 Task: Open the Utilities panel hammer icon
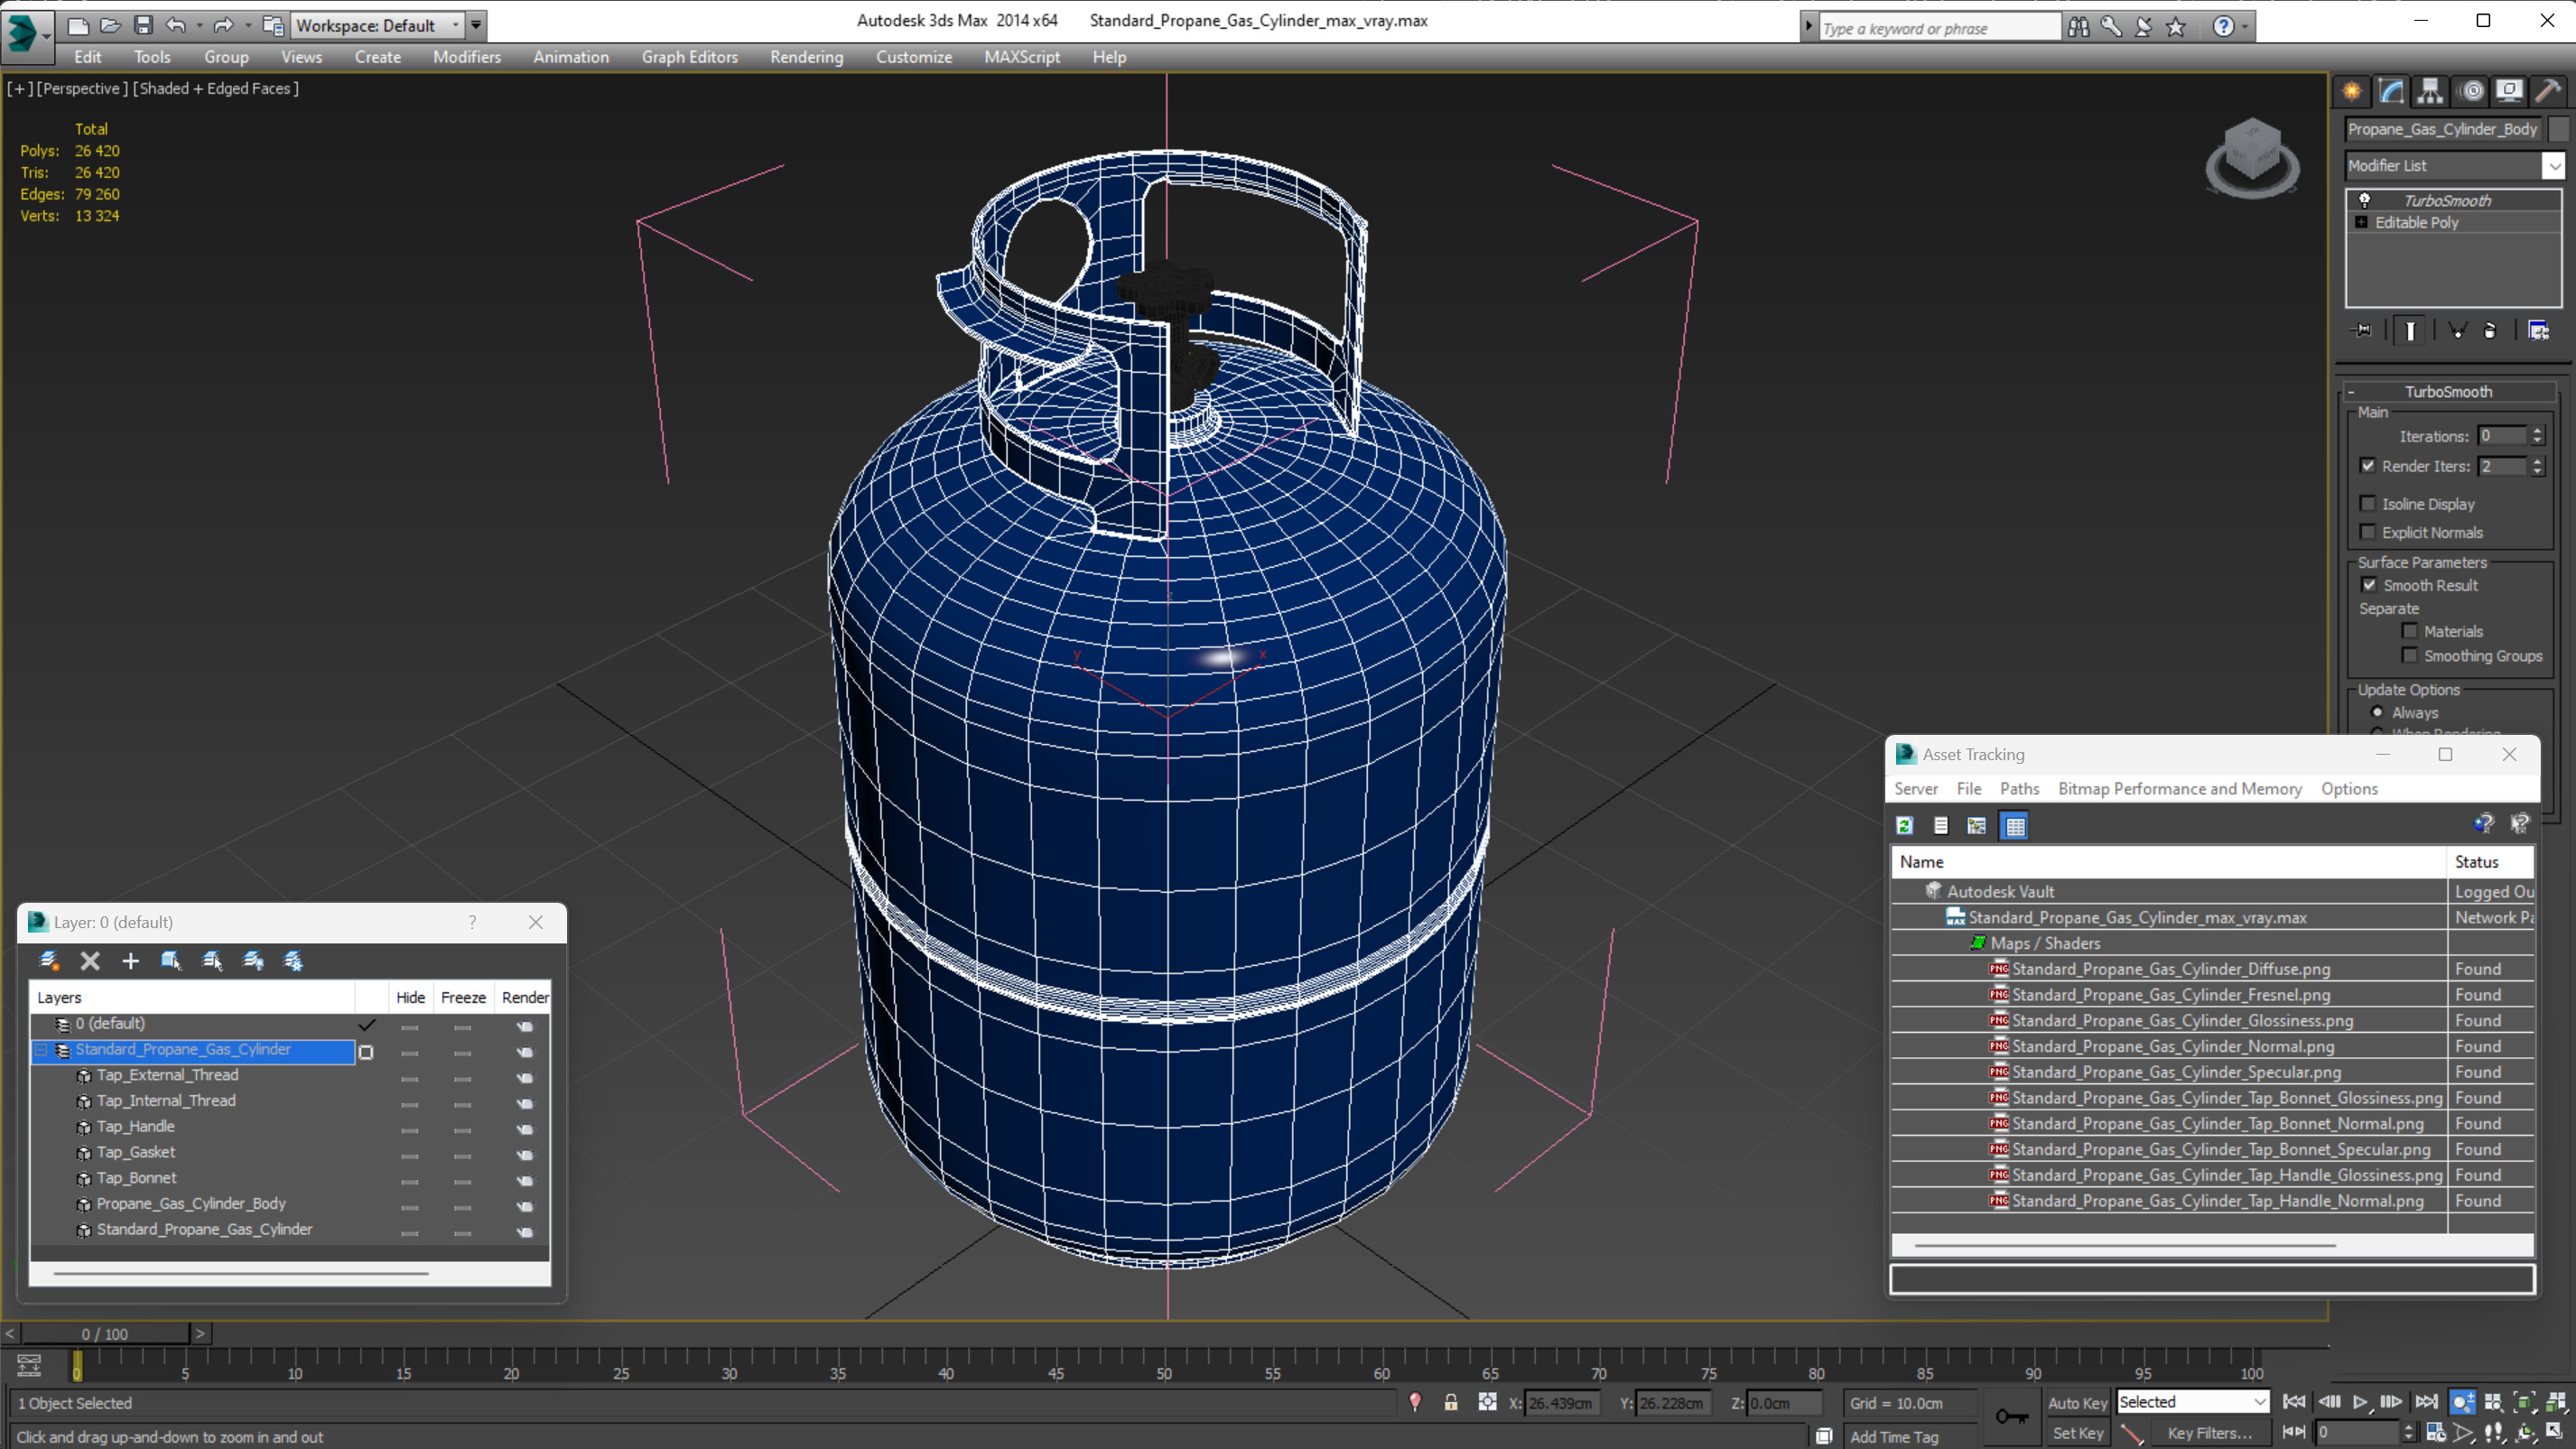pos(2548,91)
